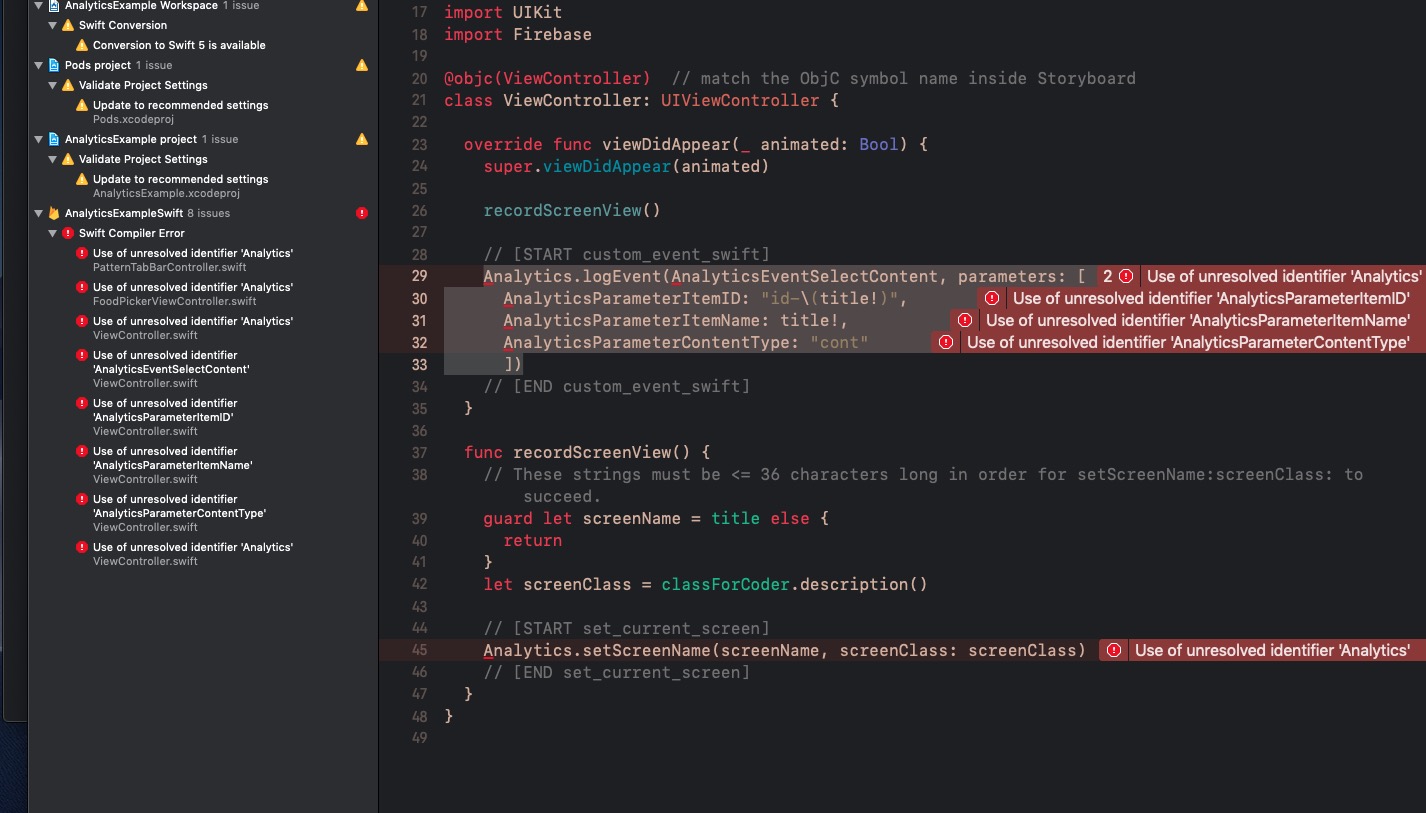
Task: Click the error icon on line 32
Action: pos(945,341)
